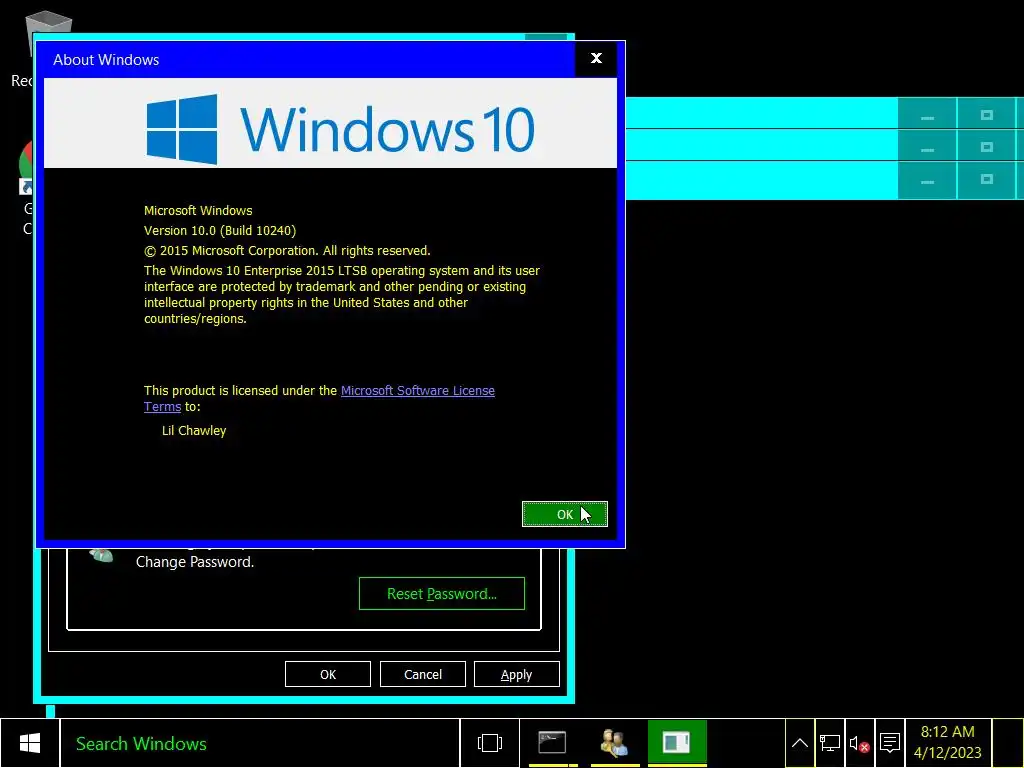Click Cancel in the user accounts dialog
Image resolution: width=1024 pixels, height=768 pixels.
pyautogui.click(x=423, y=674)
